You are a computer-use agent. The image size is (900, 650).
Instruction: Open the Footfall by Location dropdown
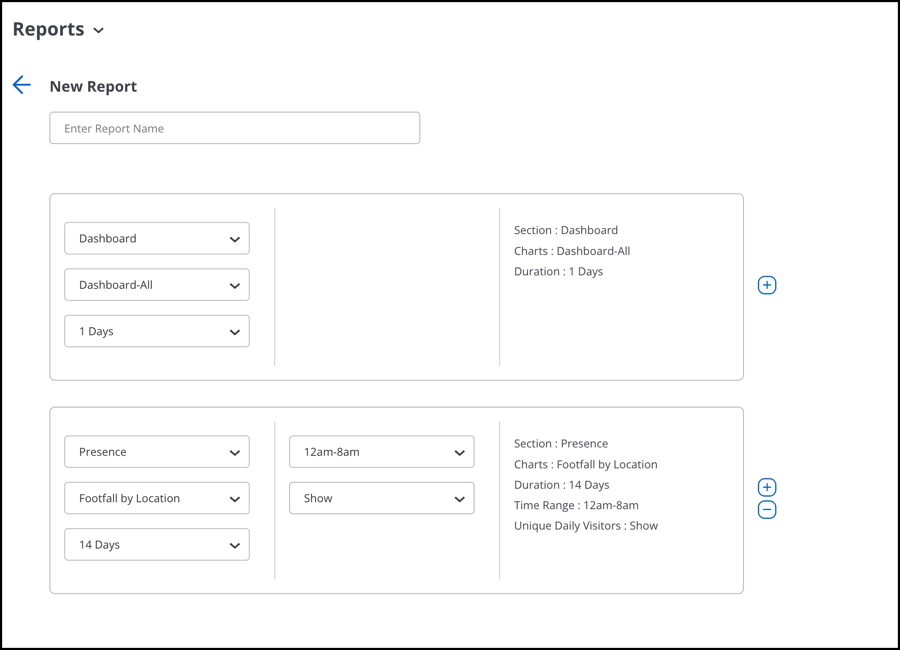click(x=157, y=498)
